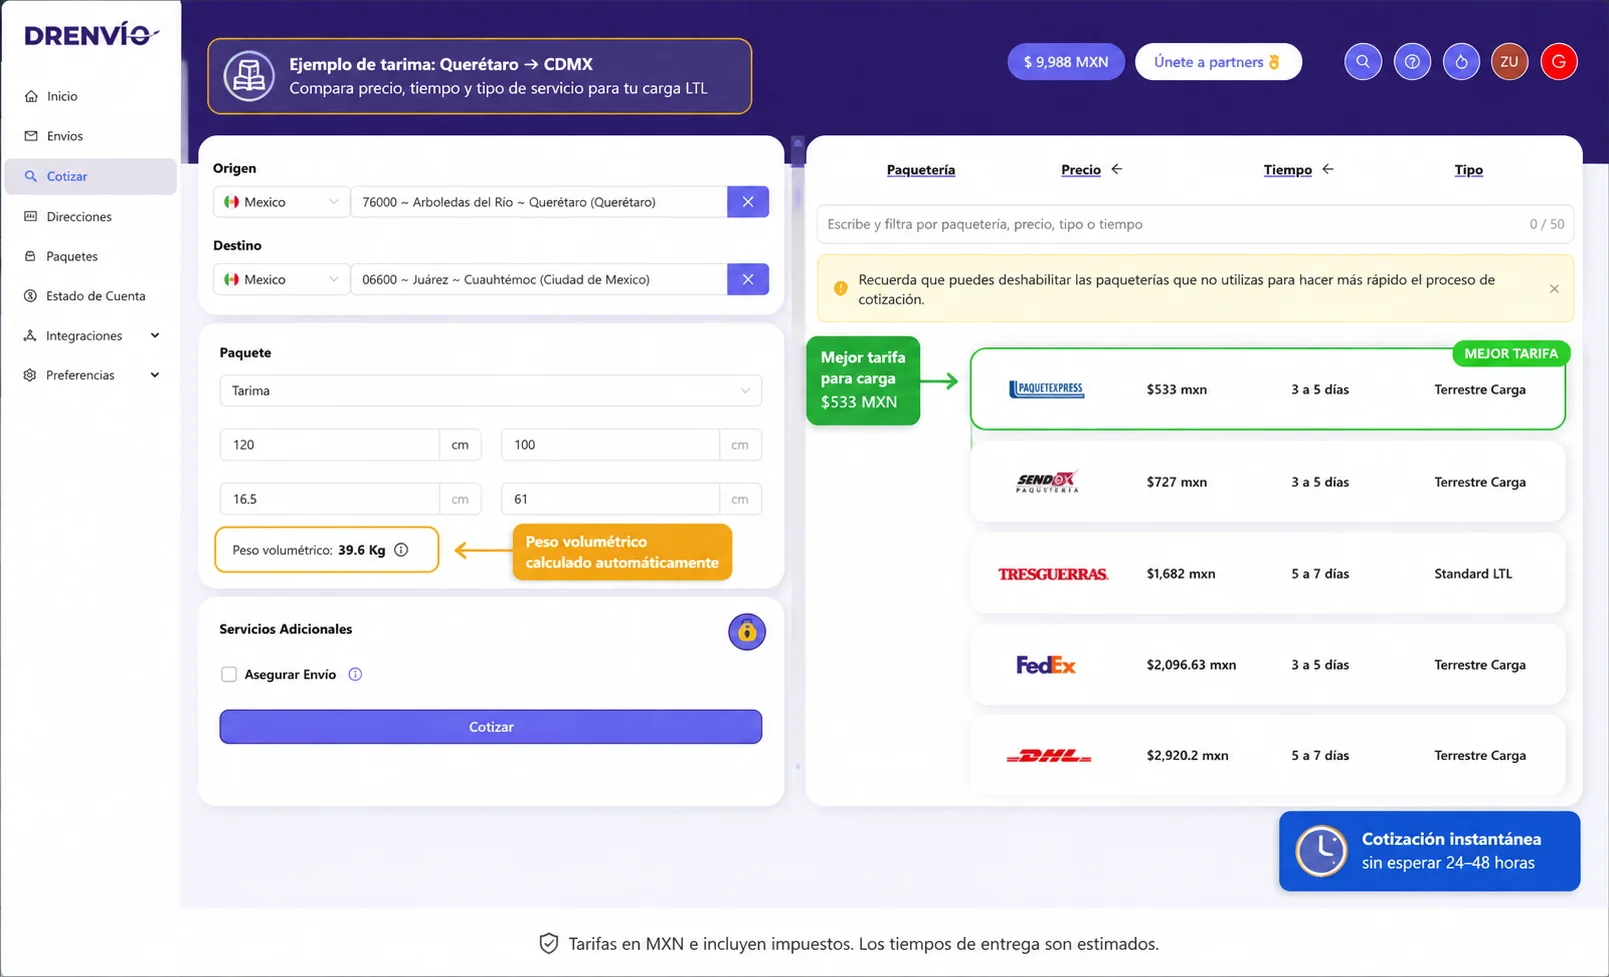This screenshot has width=1609, height=977.
Task: Click the Únete a partners button
Action: [x=1218, y=62]
